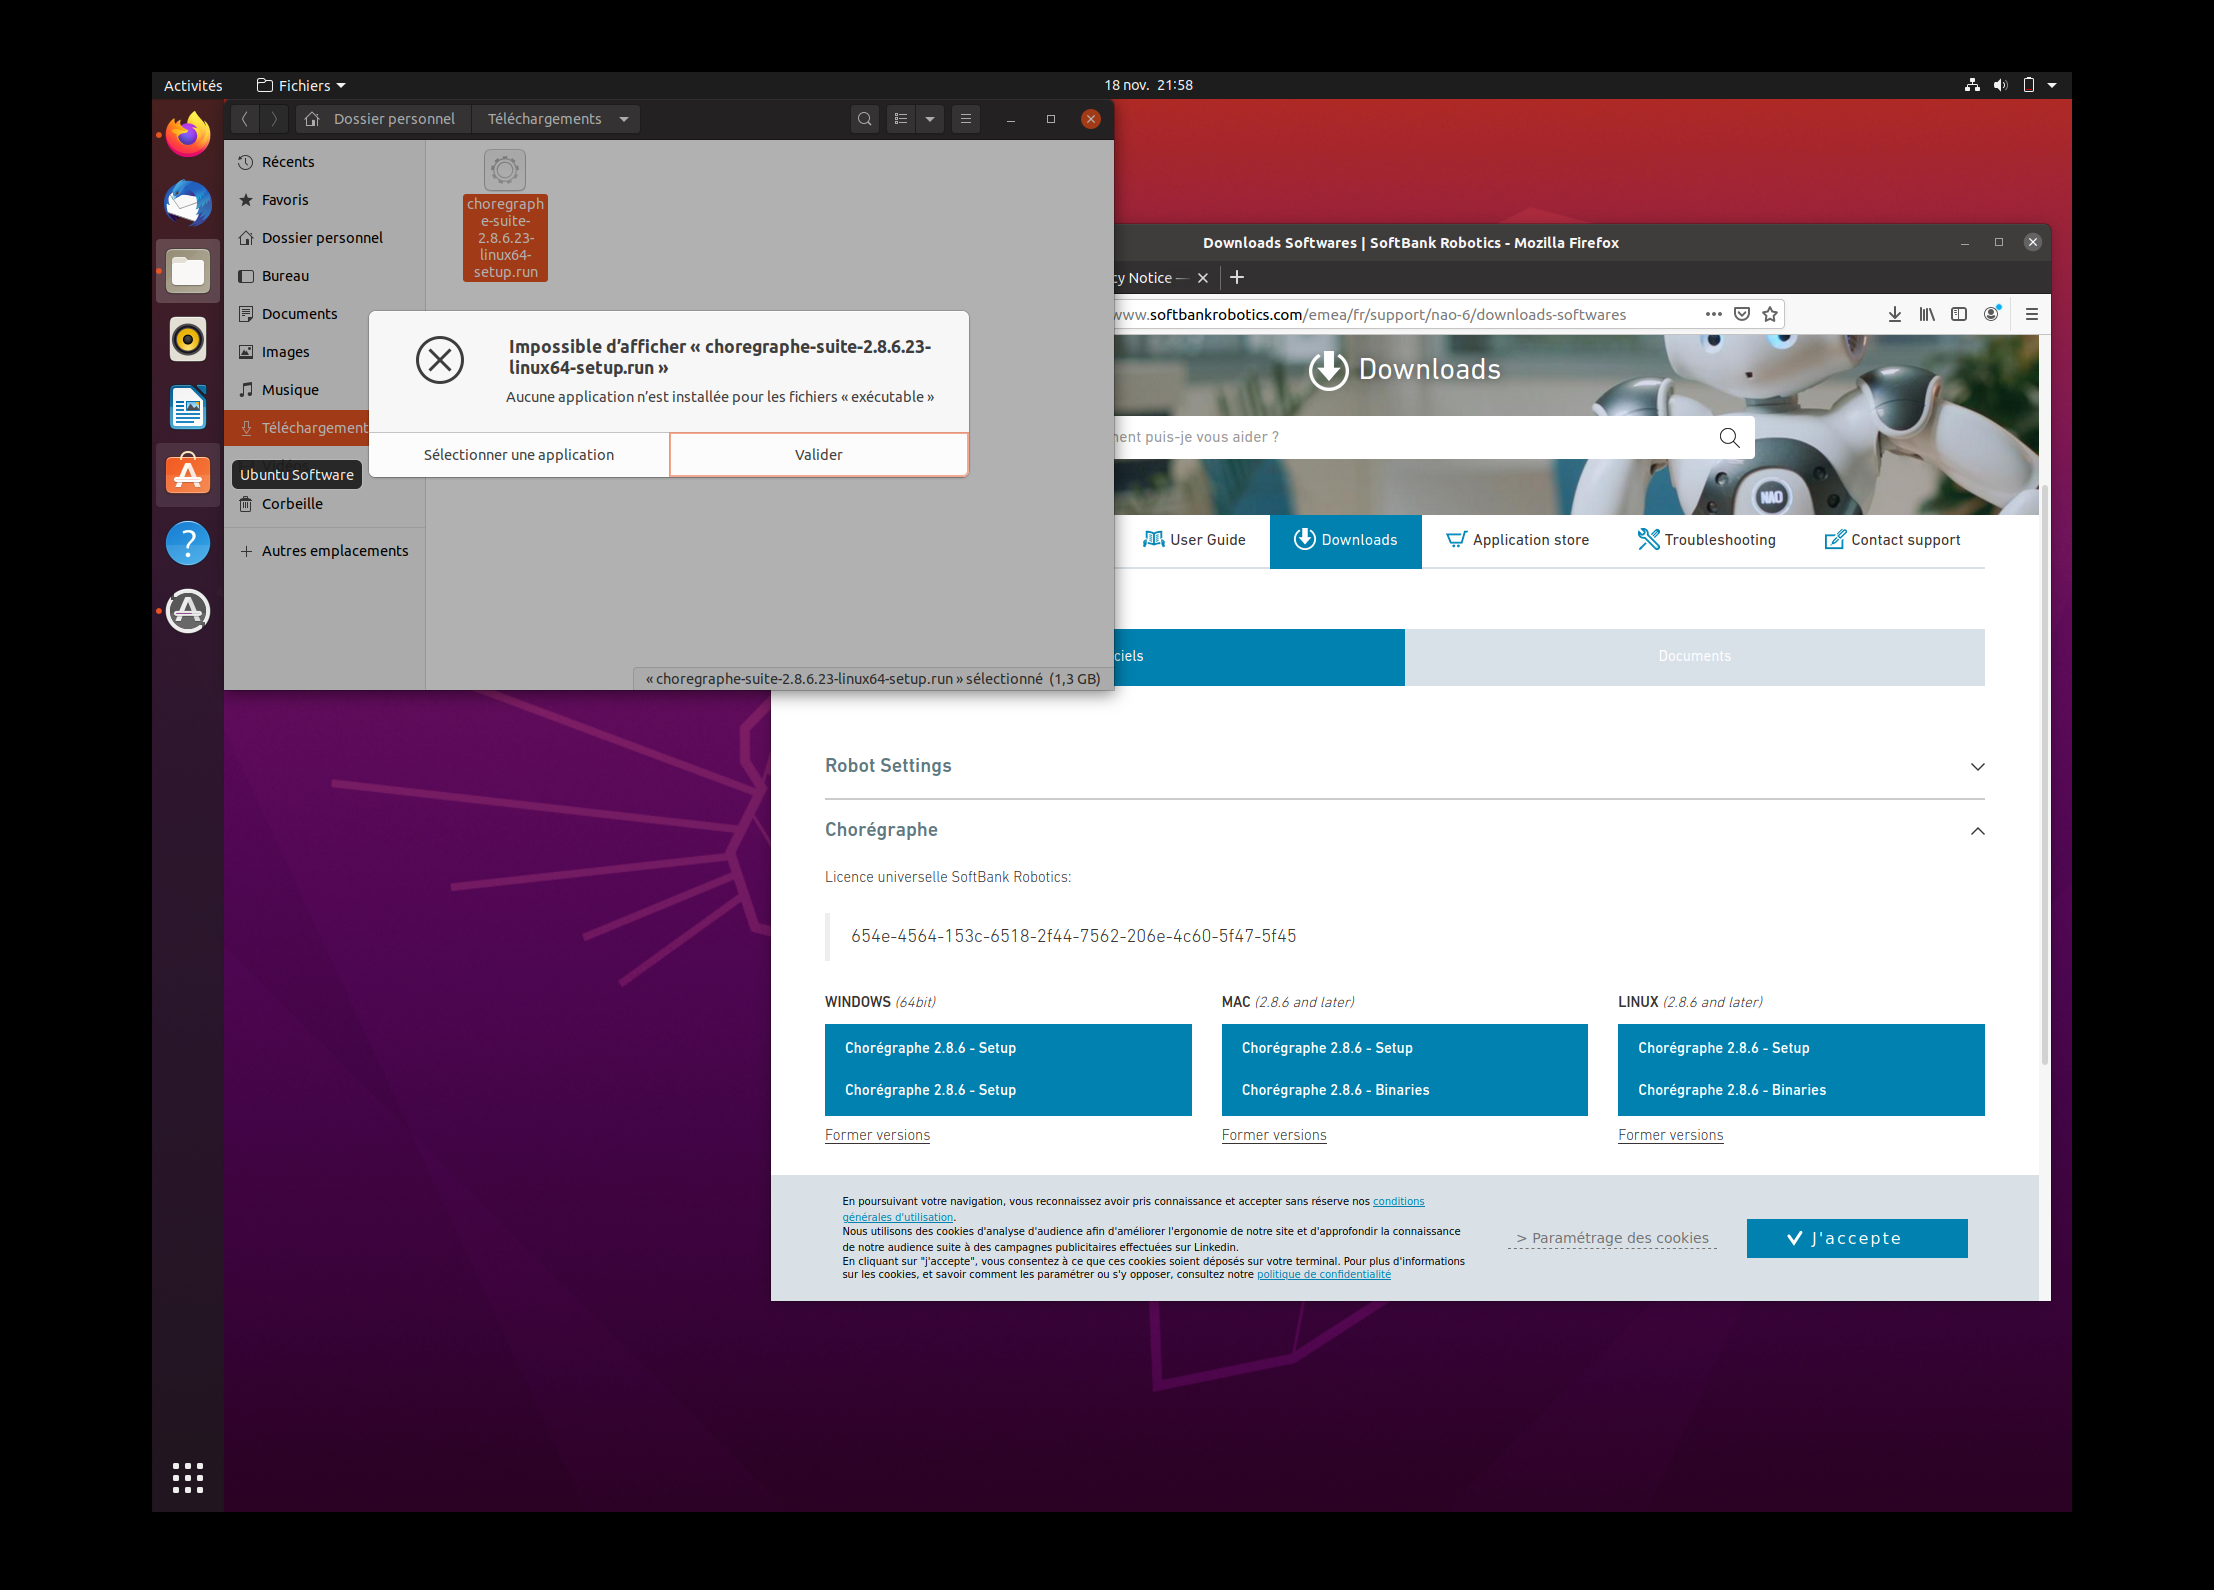Click Sélectionner une application button
The height and width of the screenshot is (1590, 2214).
tap(519, 455)
